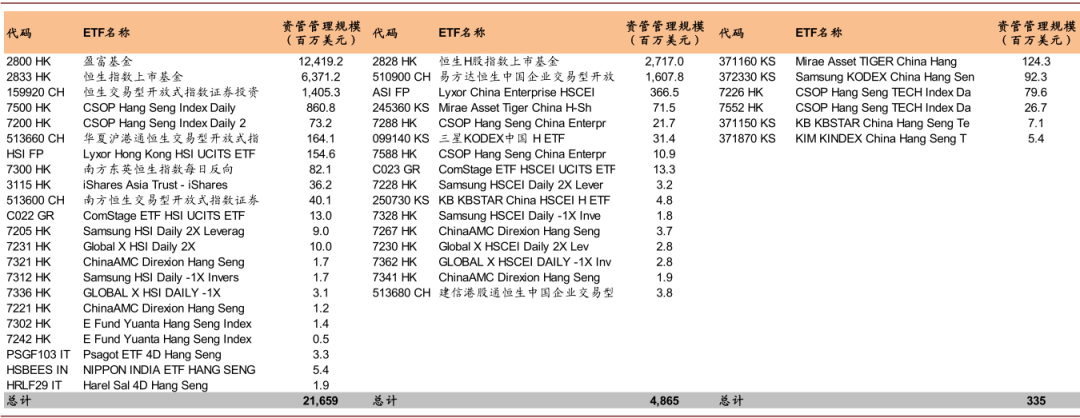Select code 7221 HK
The image size is (1080, 418).
pyautogui.click(x=28, y=308)
